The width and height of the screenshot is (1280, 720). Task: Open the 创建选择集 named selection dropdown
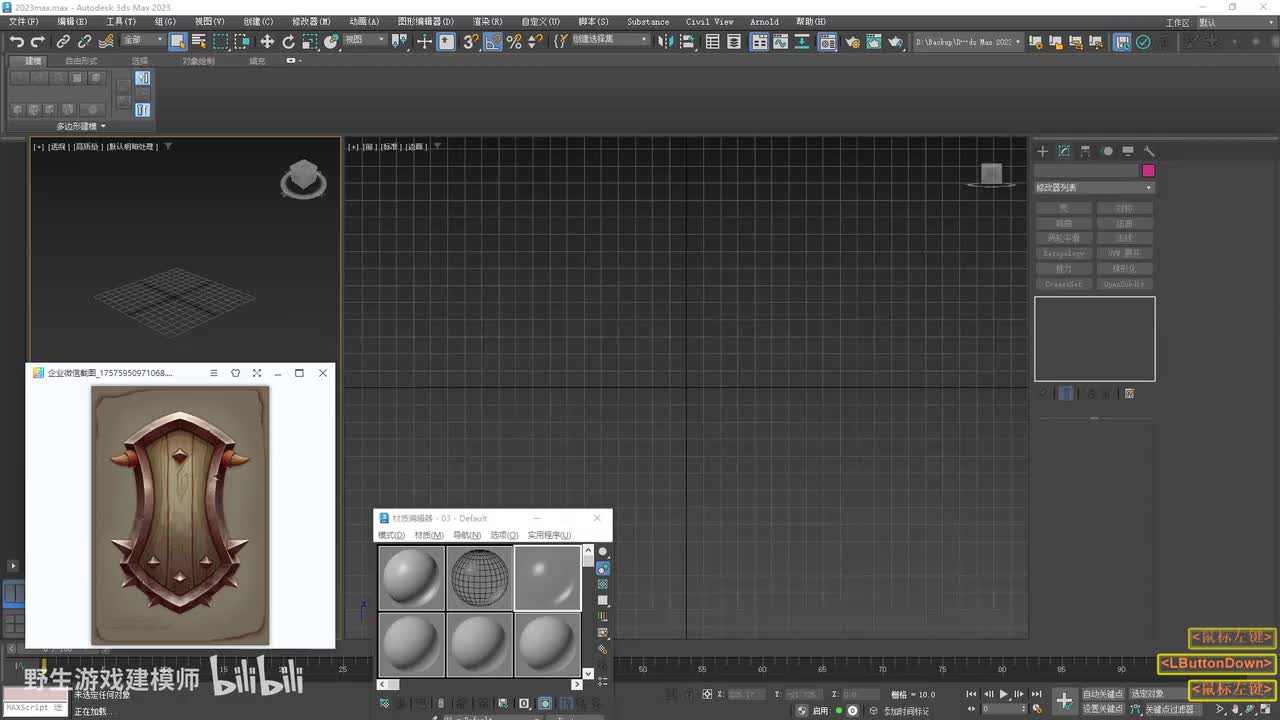pos(609,40)
